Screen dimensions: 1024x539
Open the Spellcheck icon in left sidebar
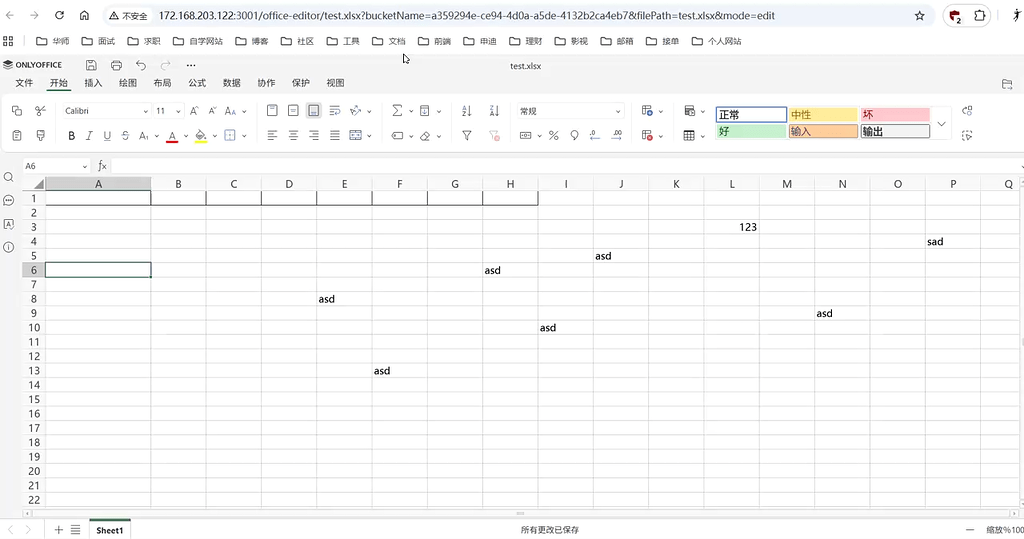(8, 224)
